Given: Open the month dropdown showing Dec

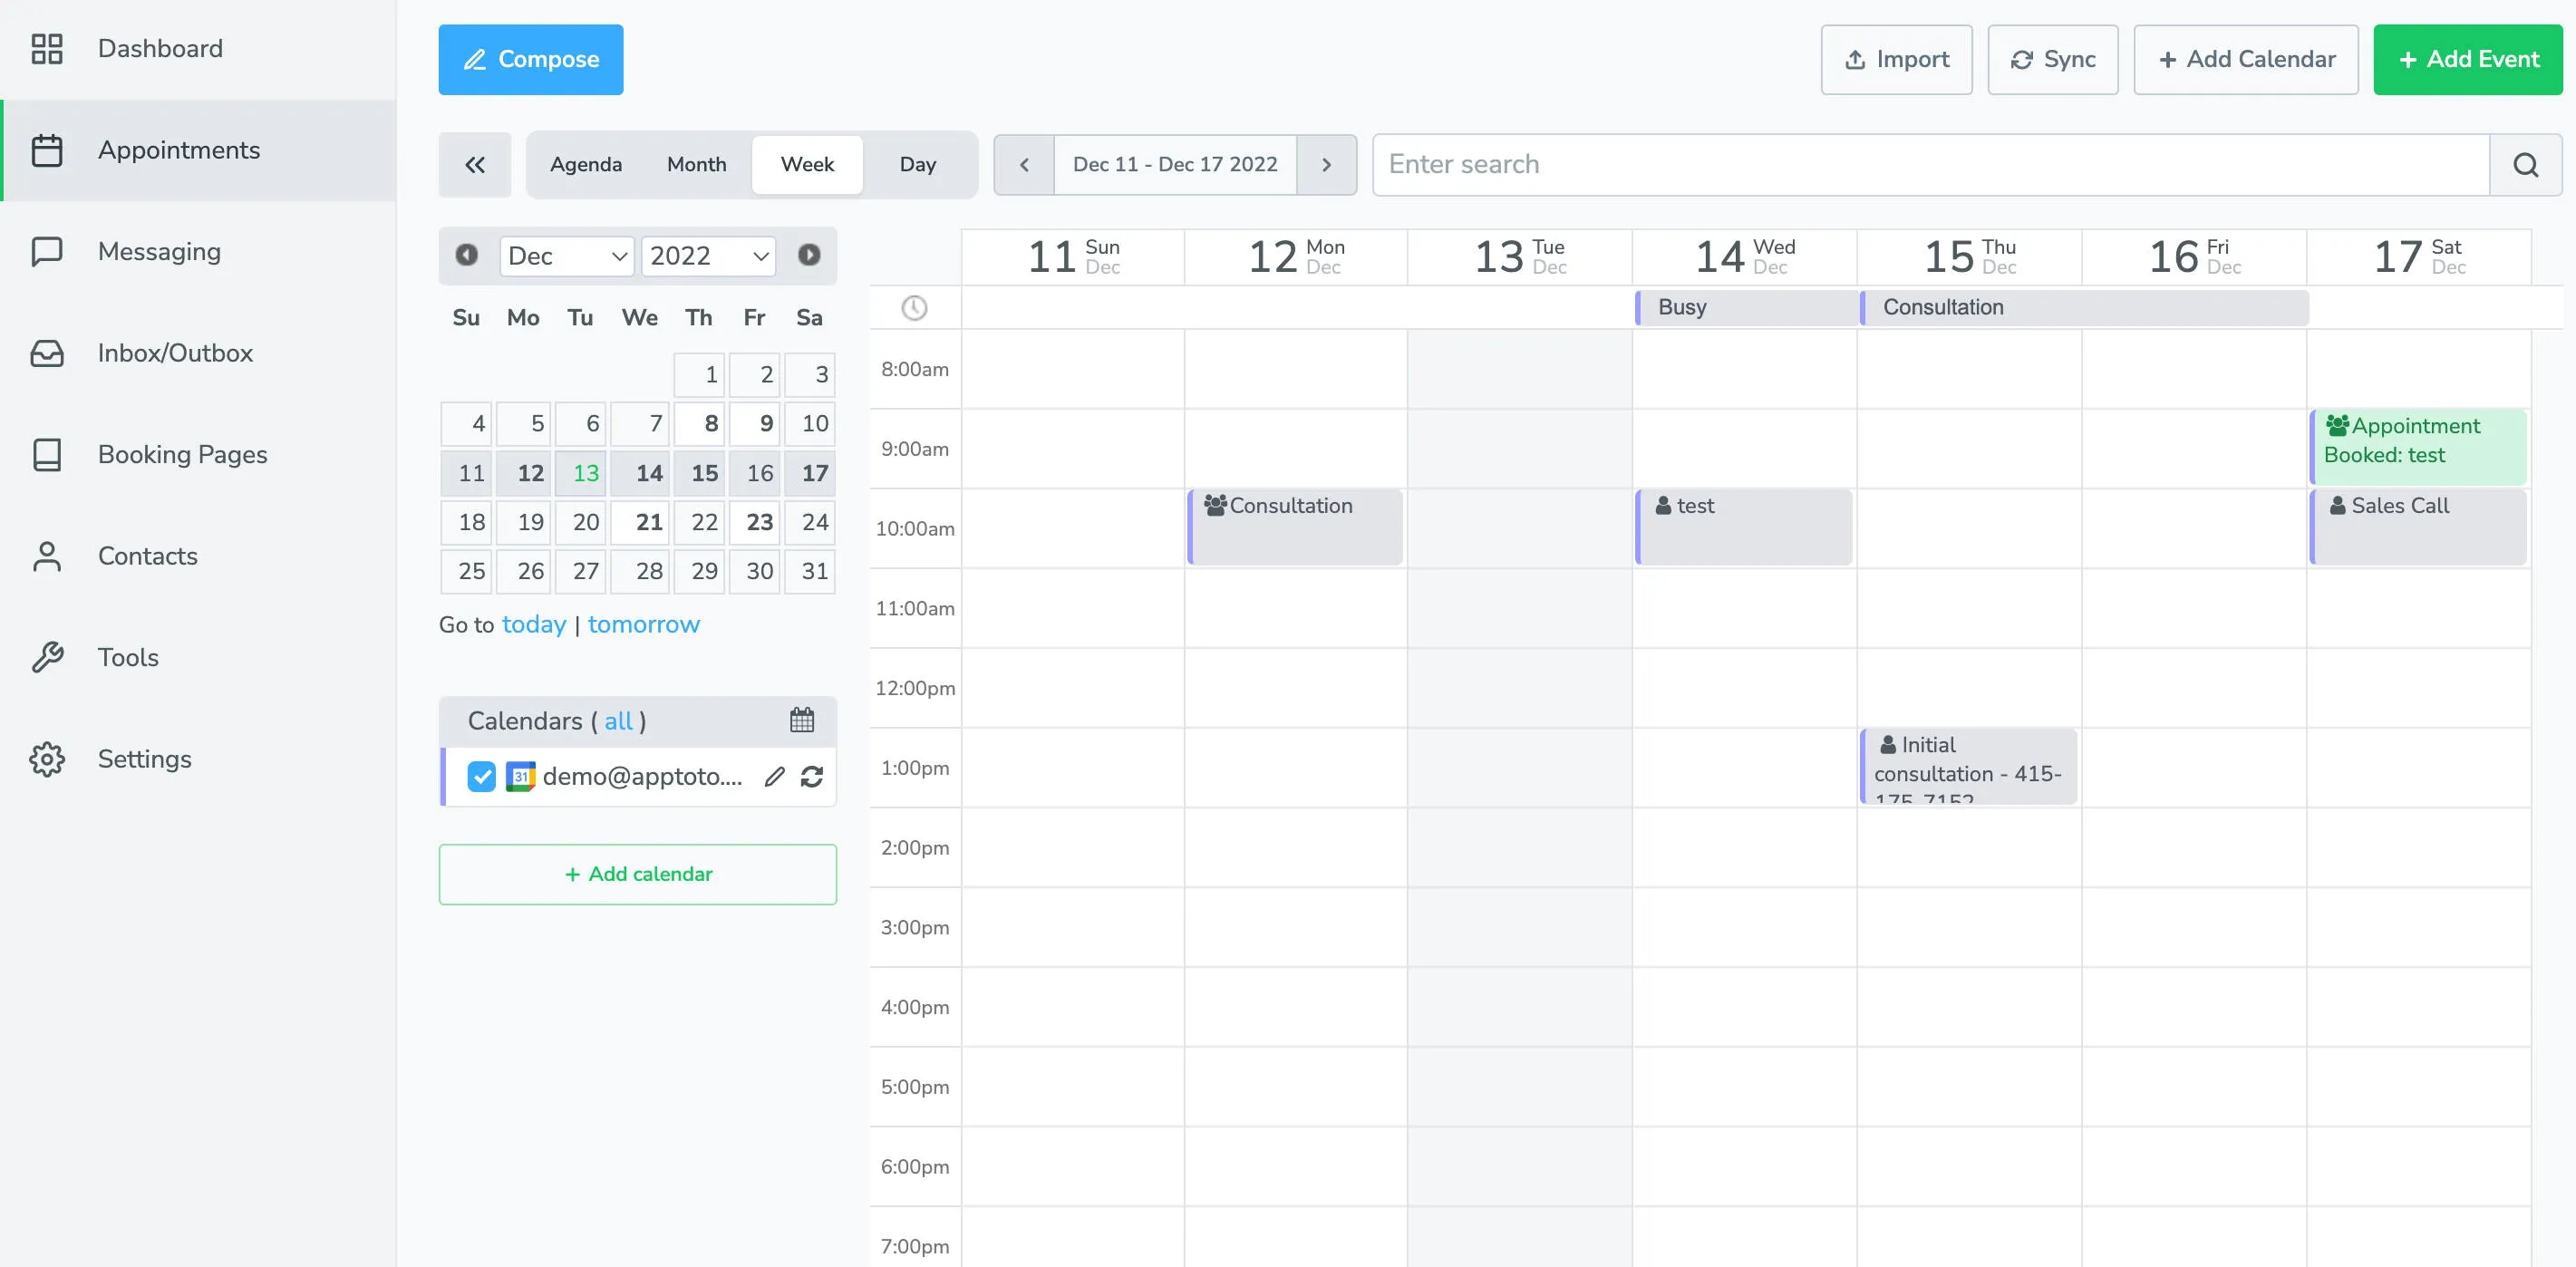Looking at the screenshot, I should pos(566,256).
